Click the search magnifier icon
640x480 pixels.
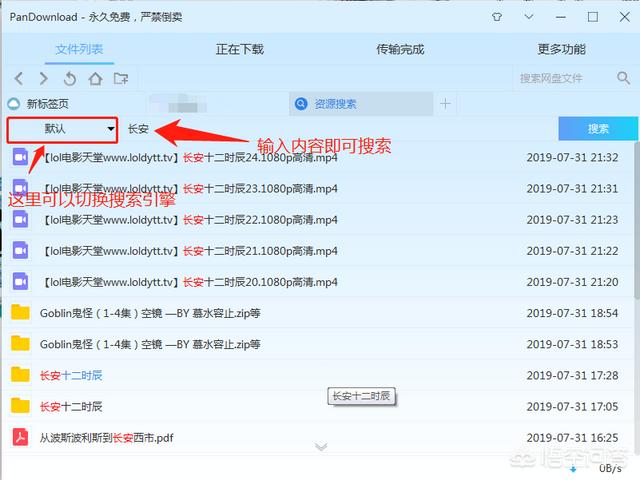click(x=623, y=78)
